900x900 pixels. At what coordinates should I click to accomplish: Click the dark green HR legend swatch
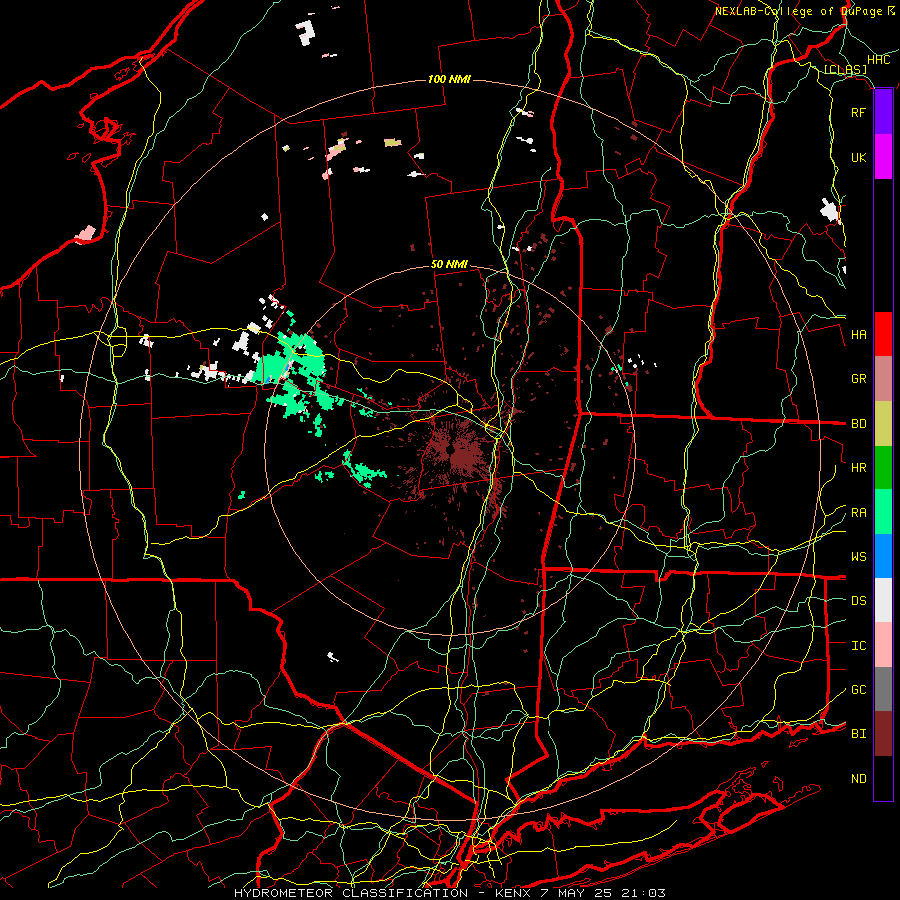tap(883, 467)
